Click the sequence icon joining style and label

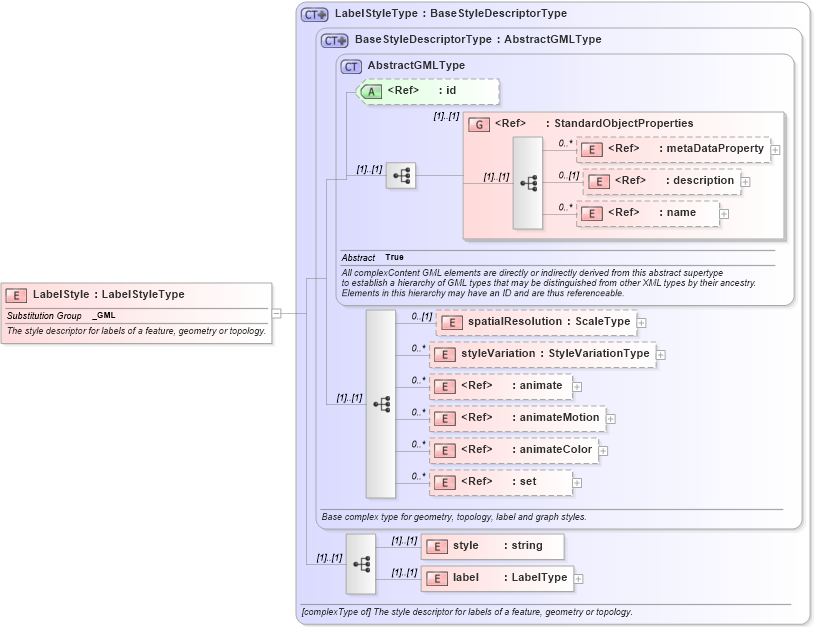point(360,562)
